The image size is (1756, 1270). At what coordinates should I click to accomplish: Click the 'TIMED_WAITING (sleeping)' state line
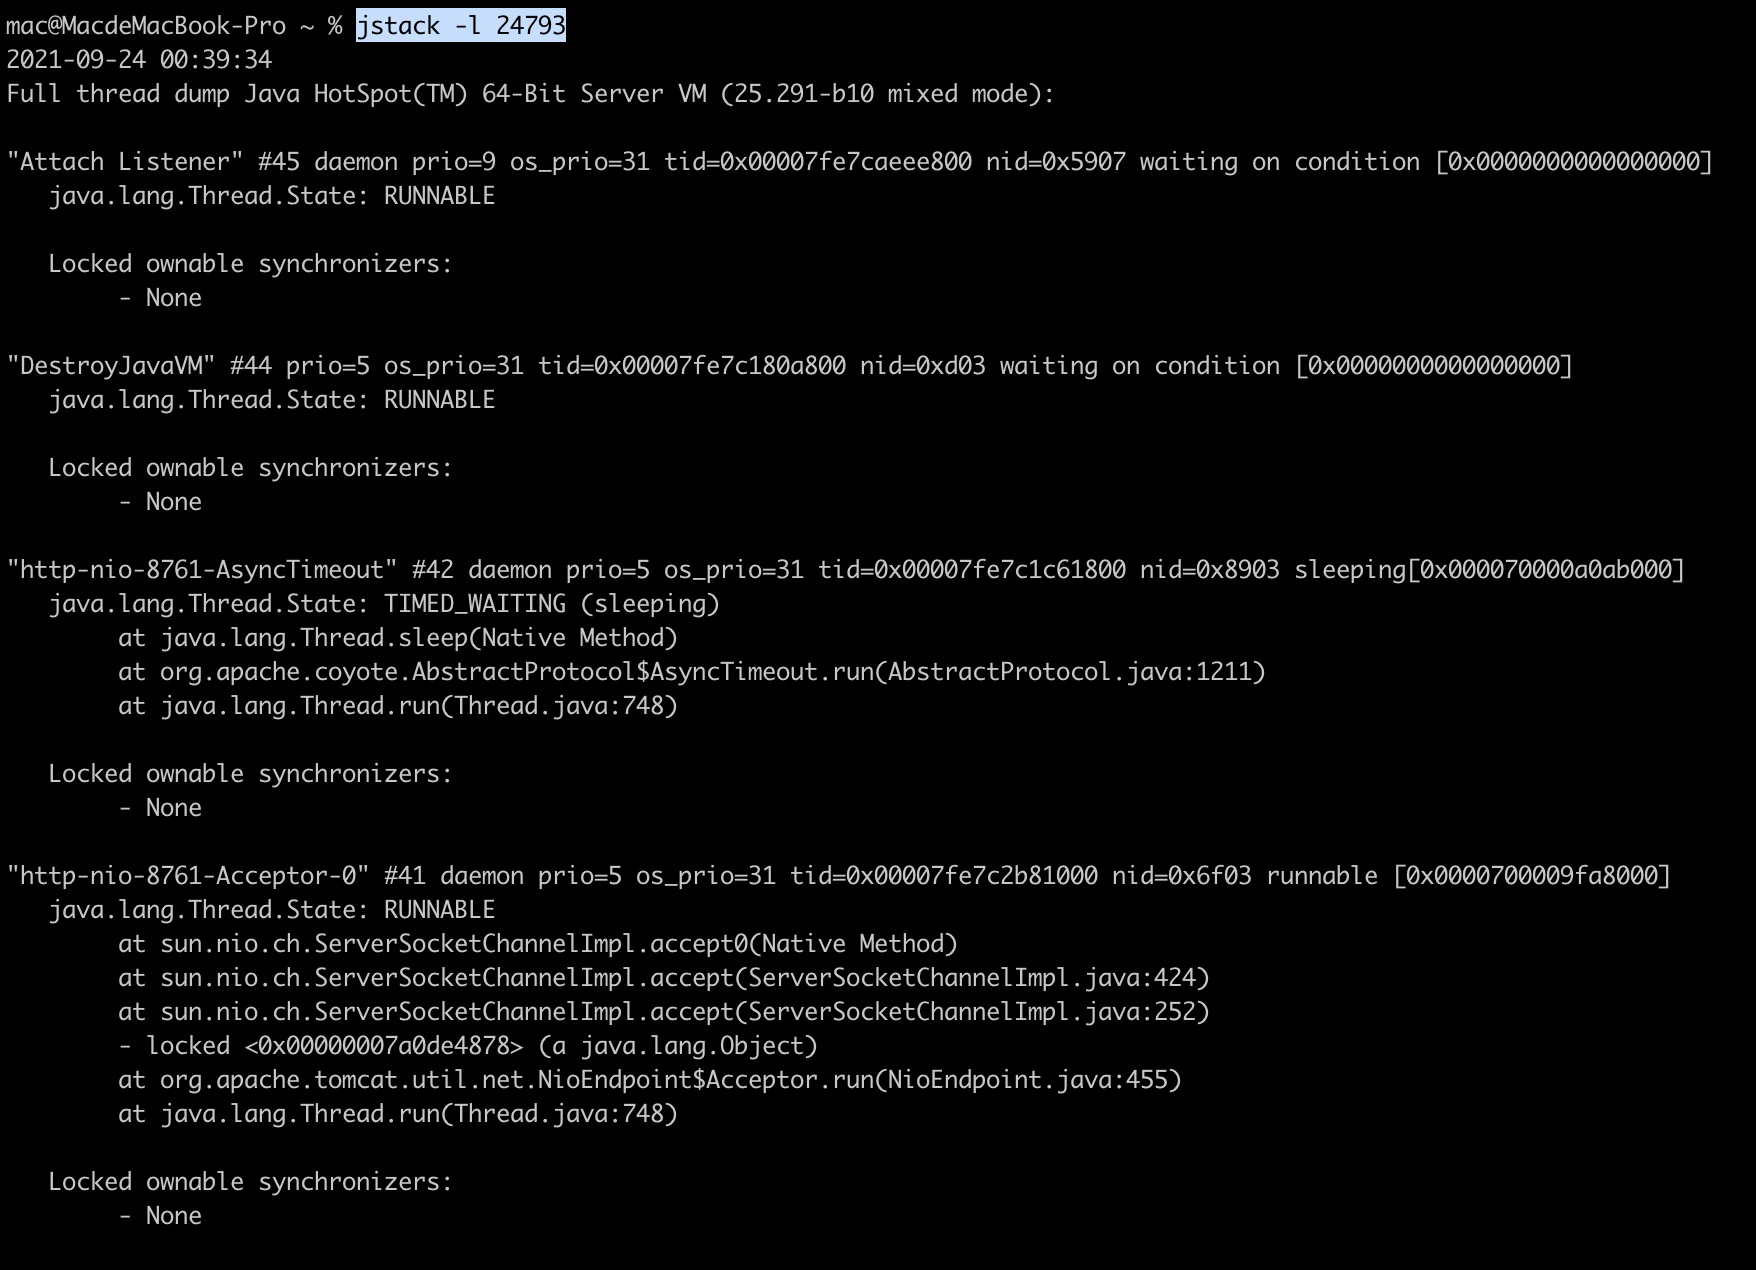point(384,603)
